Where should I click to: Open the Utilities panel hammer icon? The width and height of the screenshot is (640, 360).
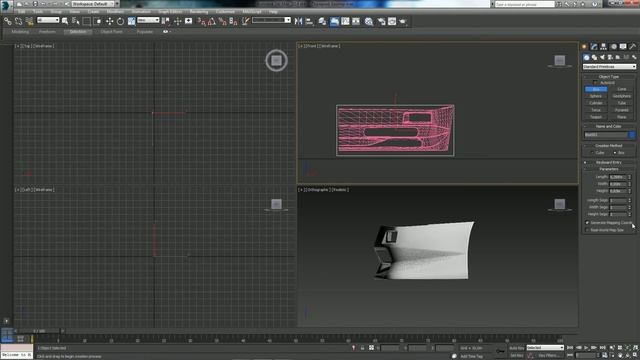click(633, 47)
